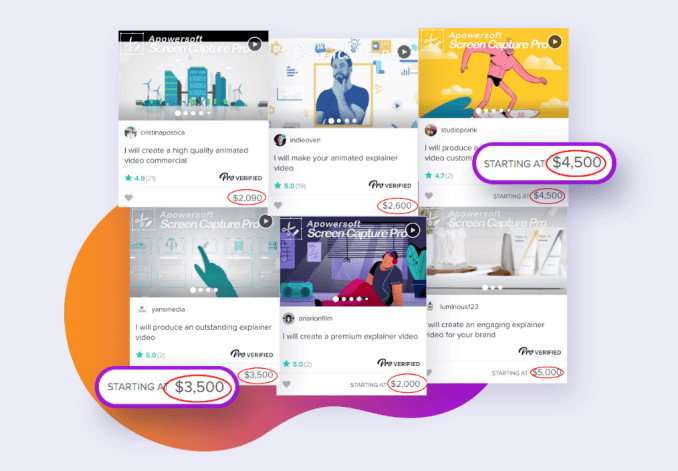
Task: Favorite the anarionfilm gig with heart icon
Action: 287,384
